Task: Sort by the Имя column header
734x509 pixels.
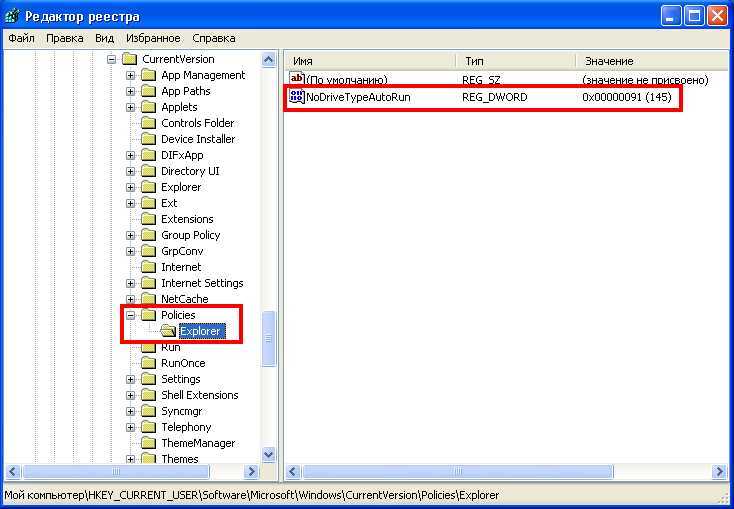Action: (370, 61)
